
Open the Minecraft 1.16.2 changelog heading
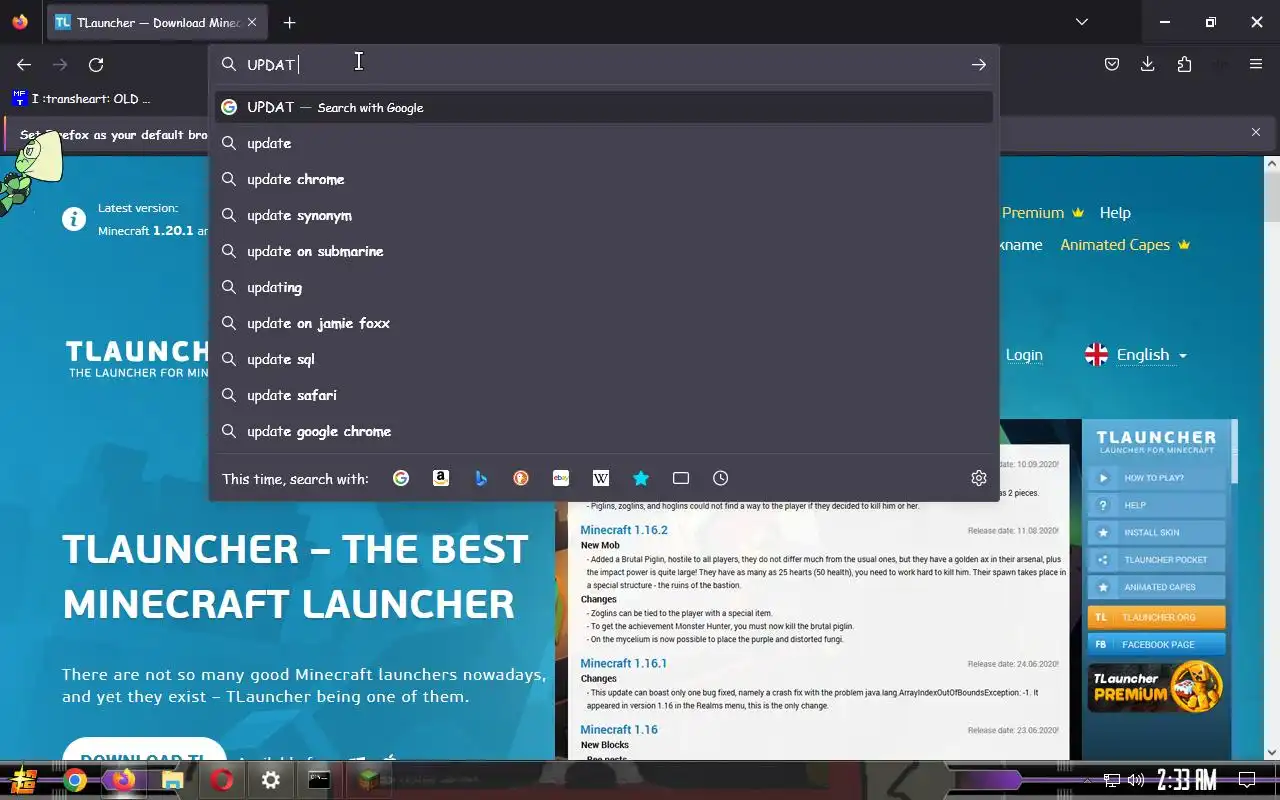(x=624, y=530)
